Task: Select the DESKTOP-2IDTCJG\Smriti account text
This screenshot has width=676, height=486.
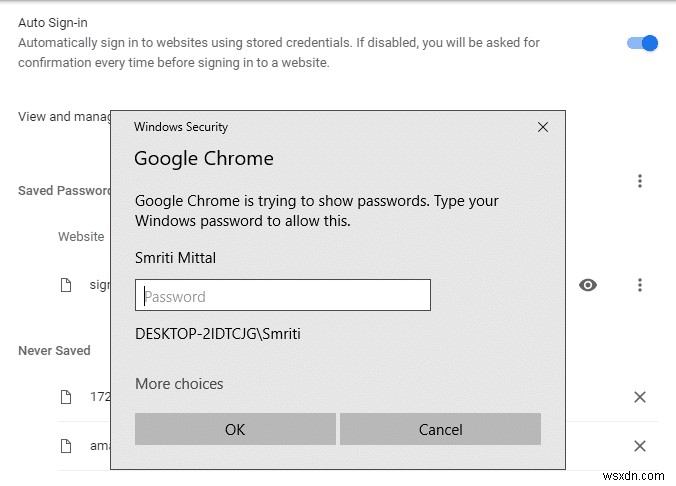Action: tap(218, 334)
